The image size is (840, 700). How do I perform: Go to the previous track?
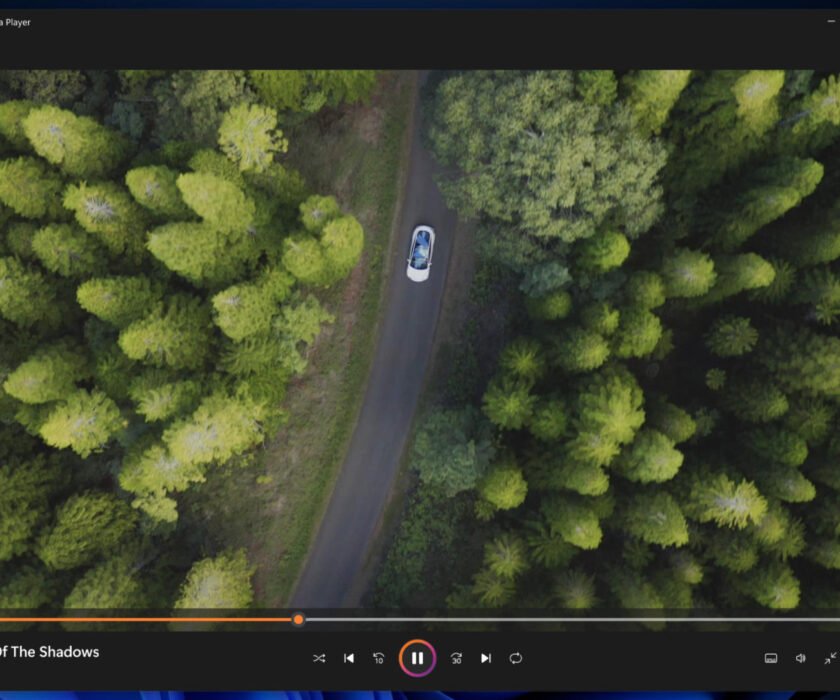coord(349,658)
